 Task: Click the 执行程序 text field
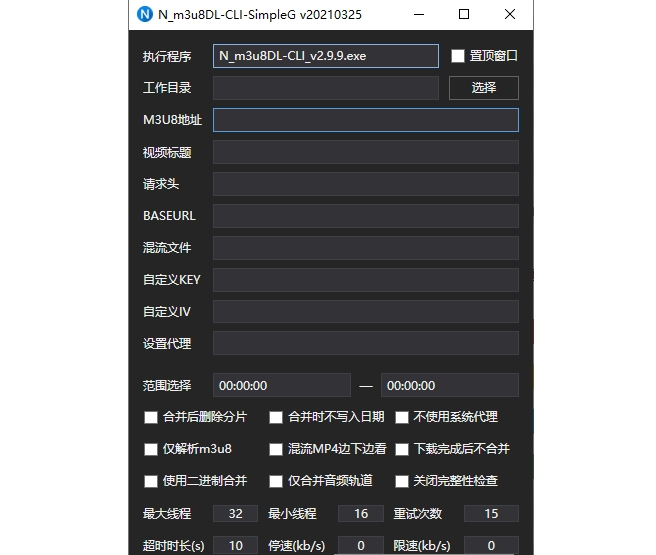326,56
